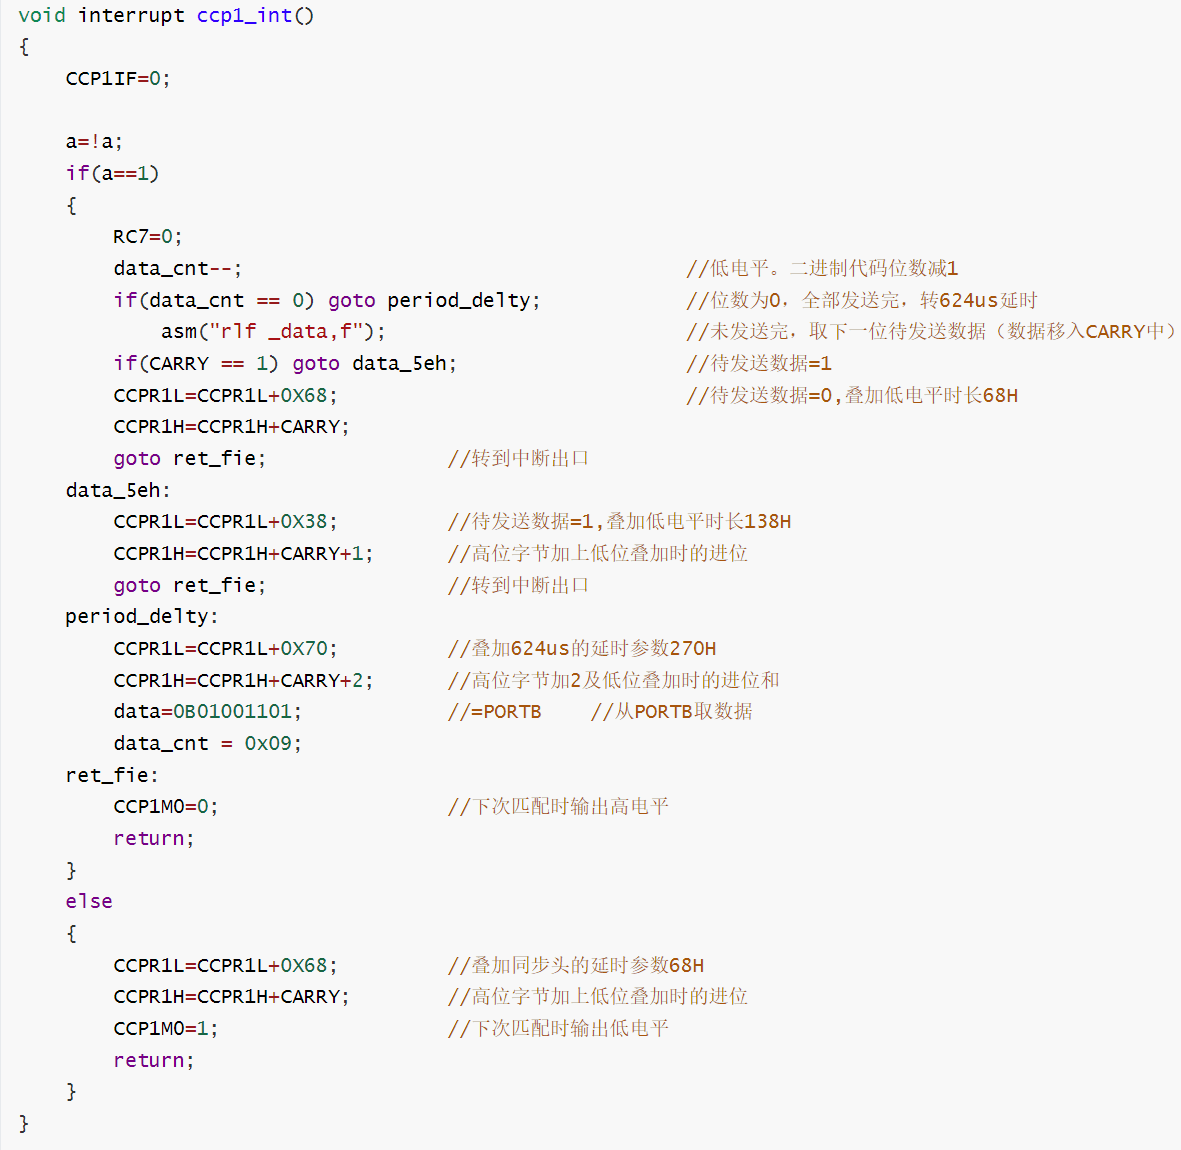Click the CCP1M0=0 statement
The image size is (1181, 1150).
165,806
